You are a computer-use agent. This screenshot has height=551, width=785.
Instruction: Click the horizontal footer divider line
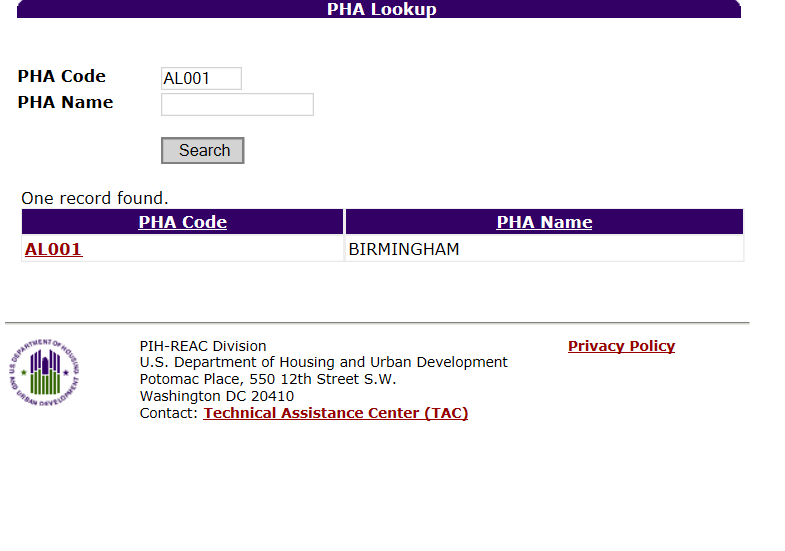point(377,323)
